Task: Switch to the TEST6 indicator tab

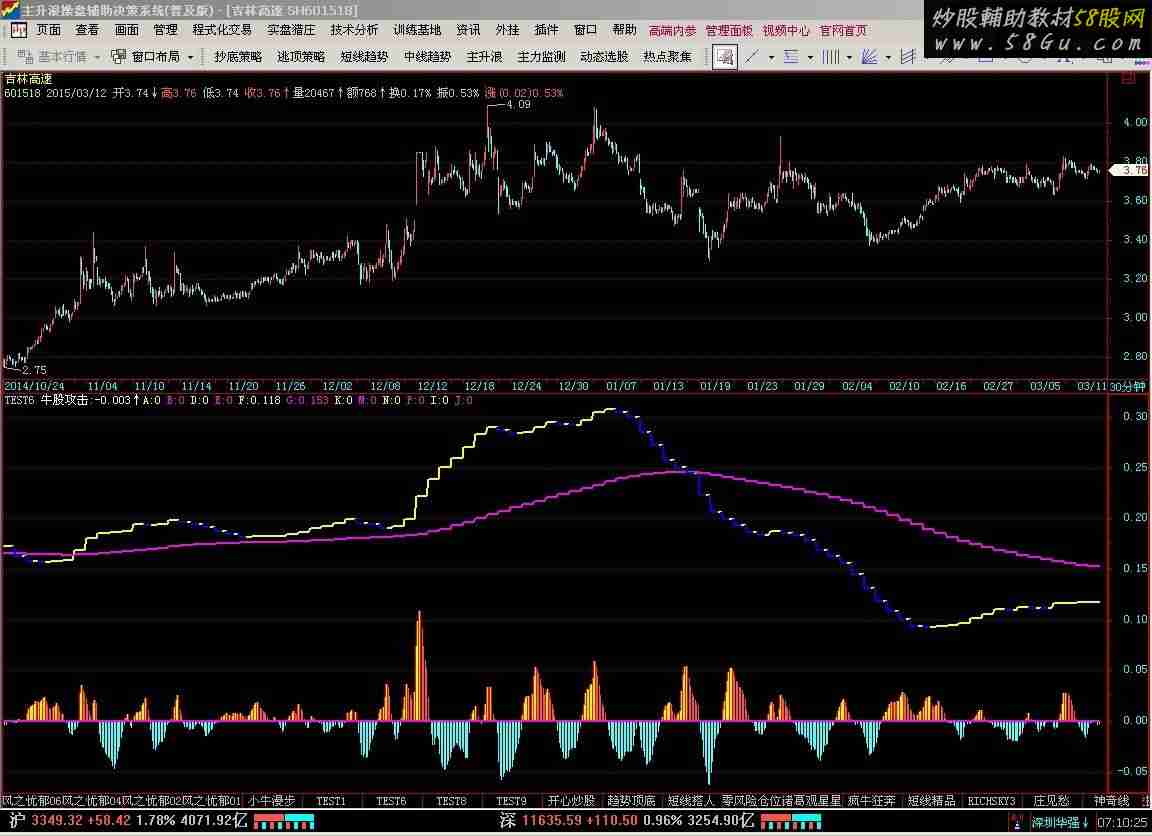Action: pos(391,801)
